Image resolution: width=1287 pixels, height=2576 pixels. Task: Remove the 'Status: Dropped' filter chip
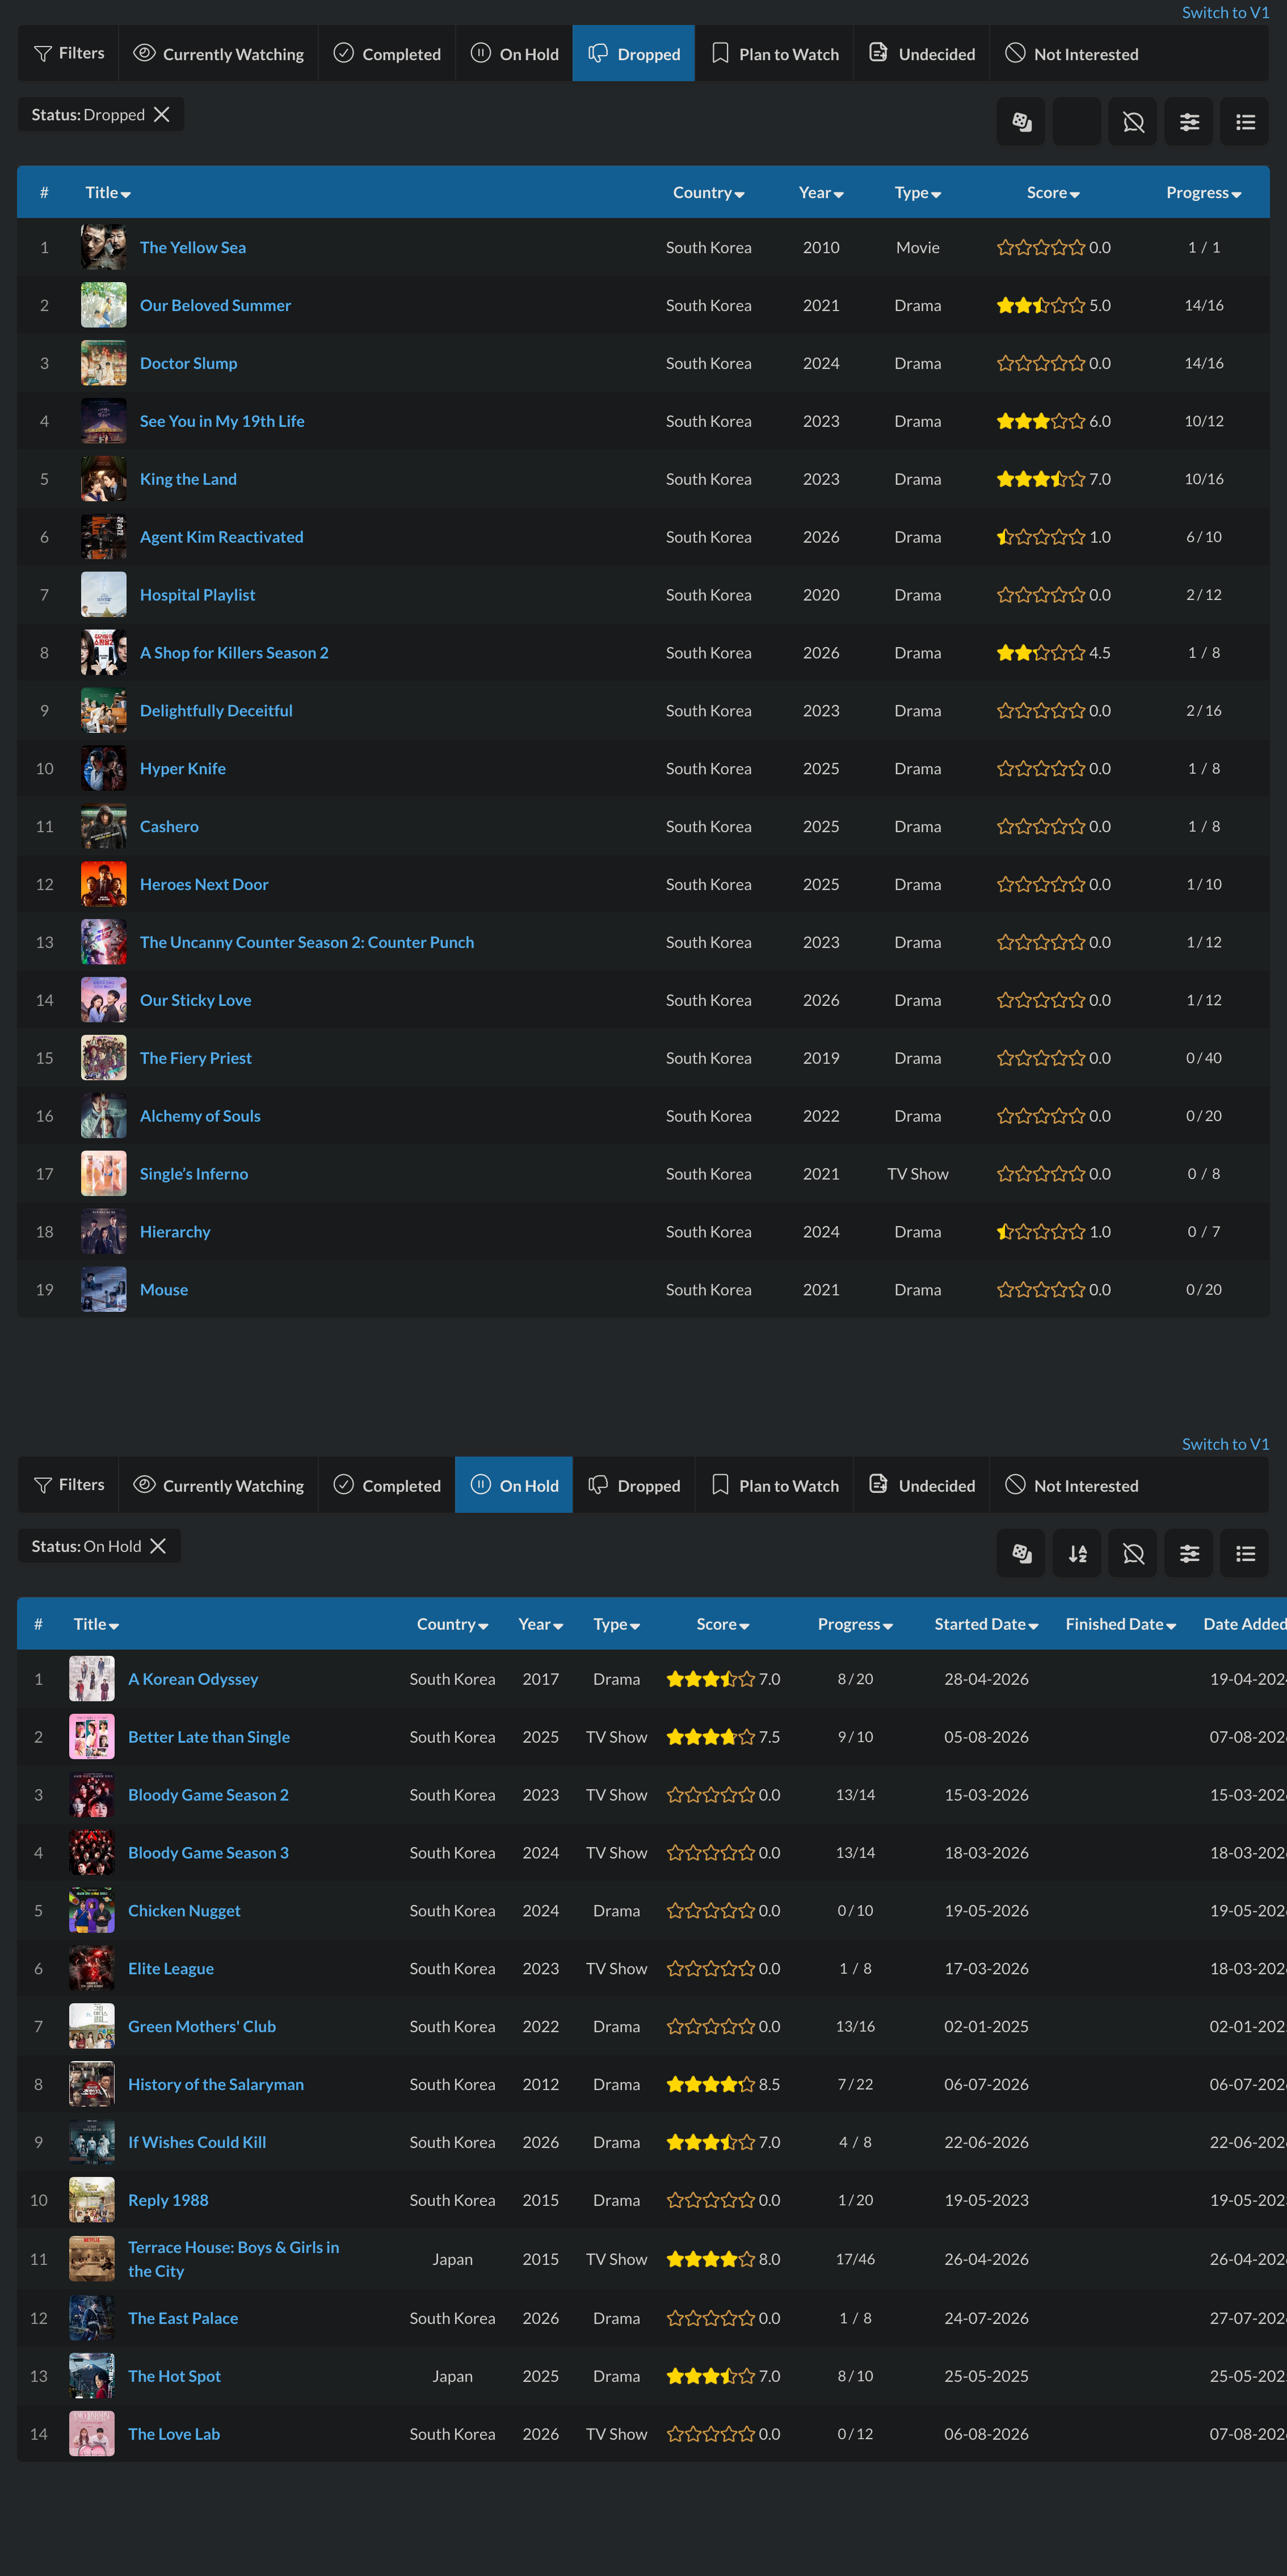pos(162,115)
